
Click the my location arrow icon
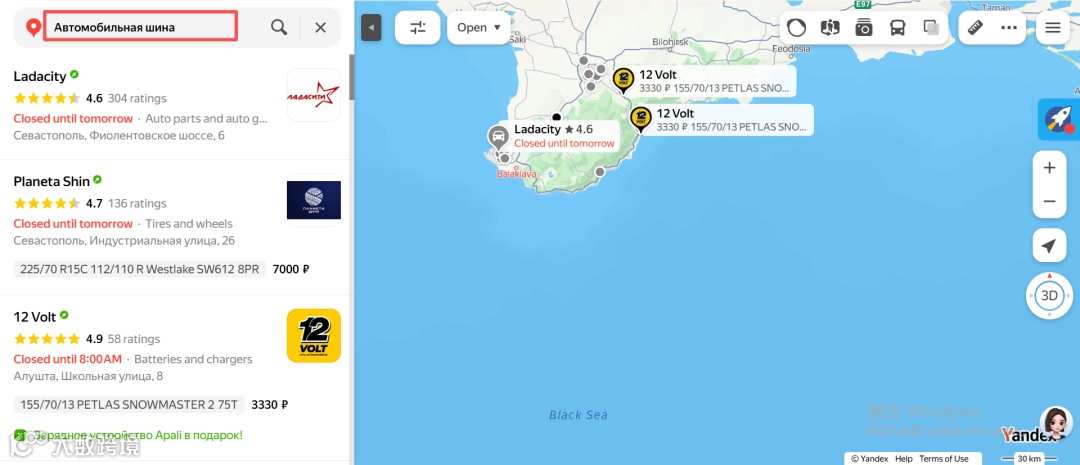coord(1049,246)
